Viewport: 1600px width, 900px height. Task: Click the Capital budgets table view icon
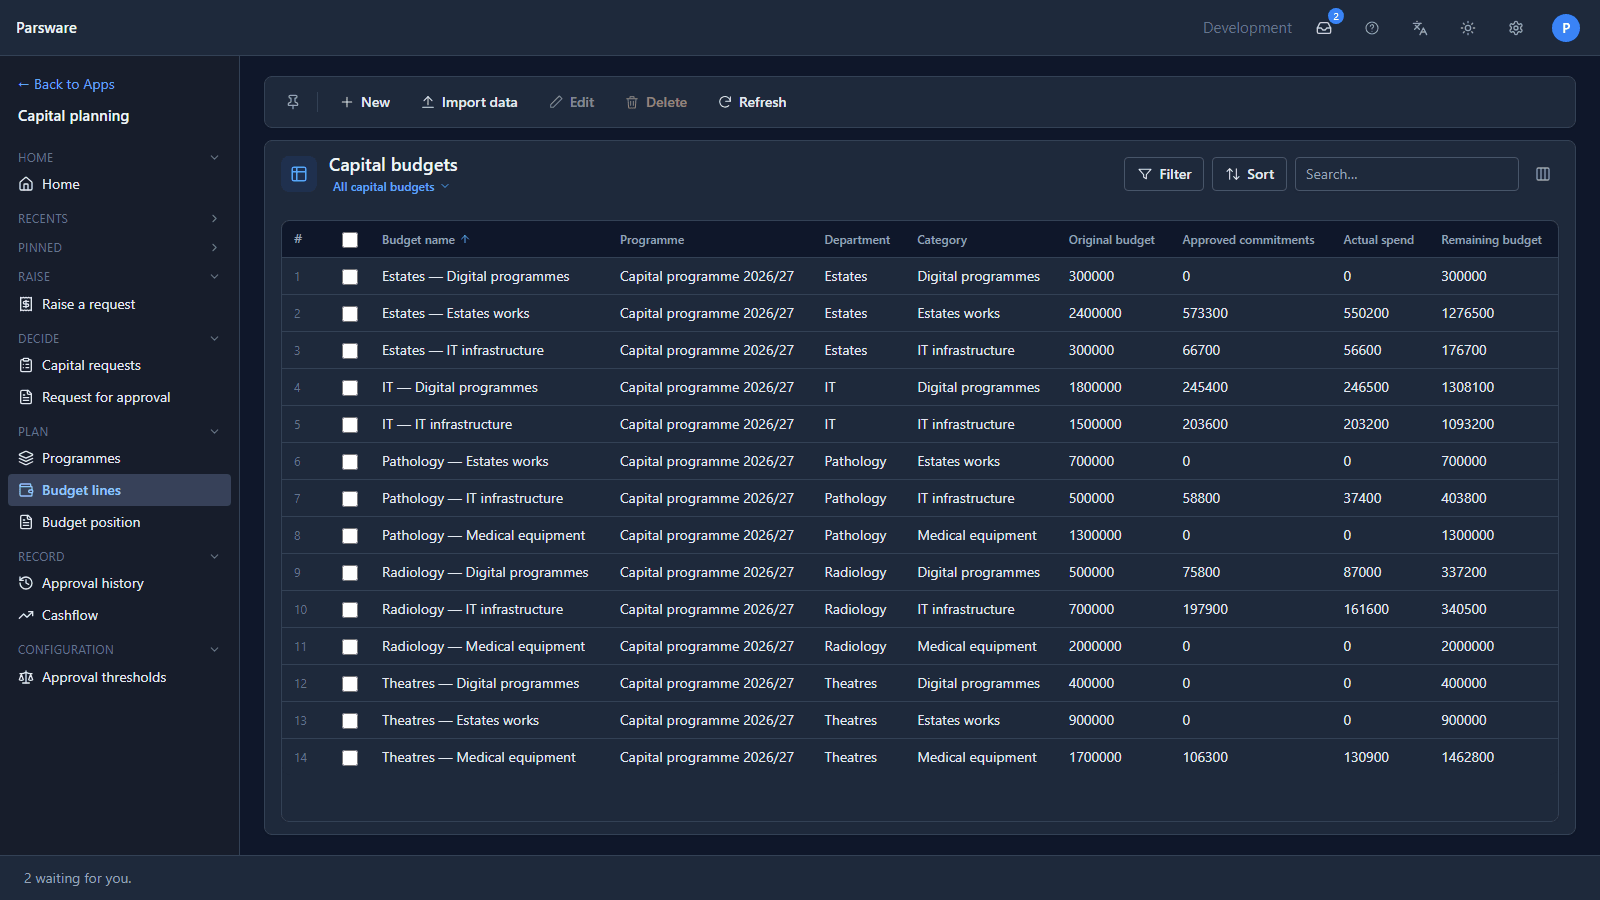click(299, 174)
